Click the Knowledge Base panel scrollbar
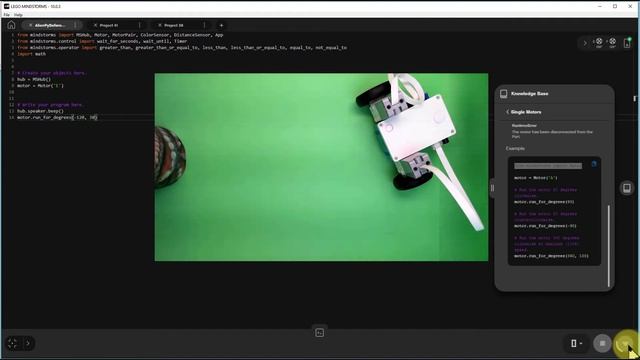 click(609, 246)
